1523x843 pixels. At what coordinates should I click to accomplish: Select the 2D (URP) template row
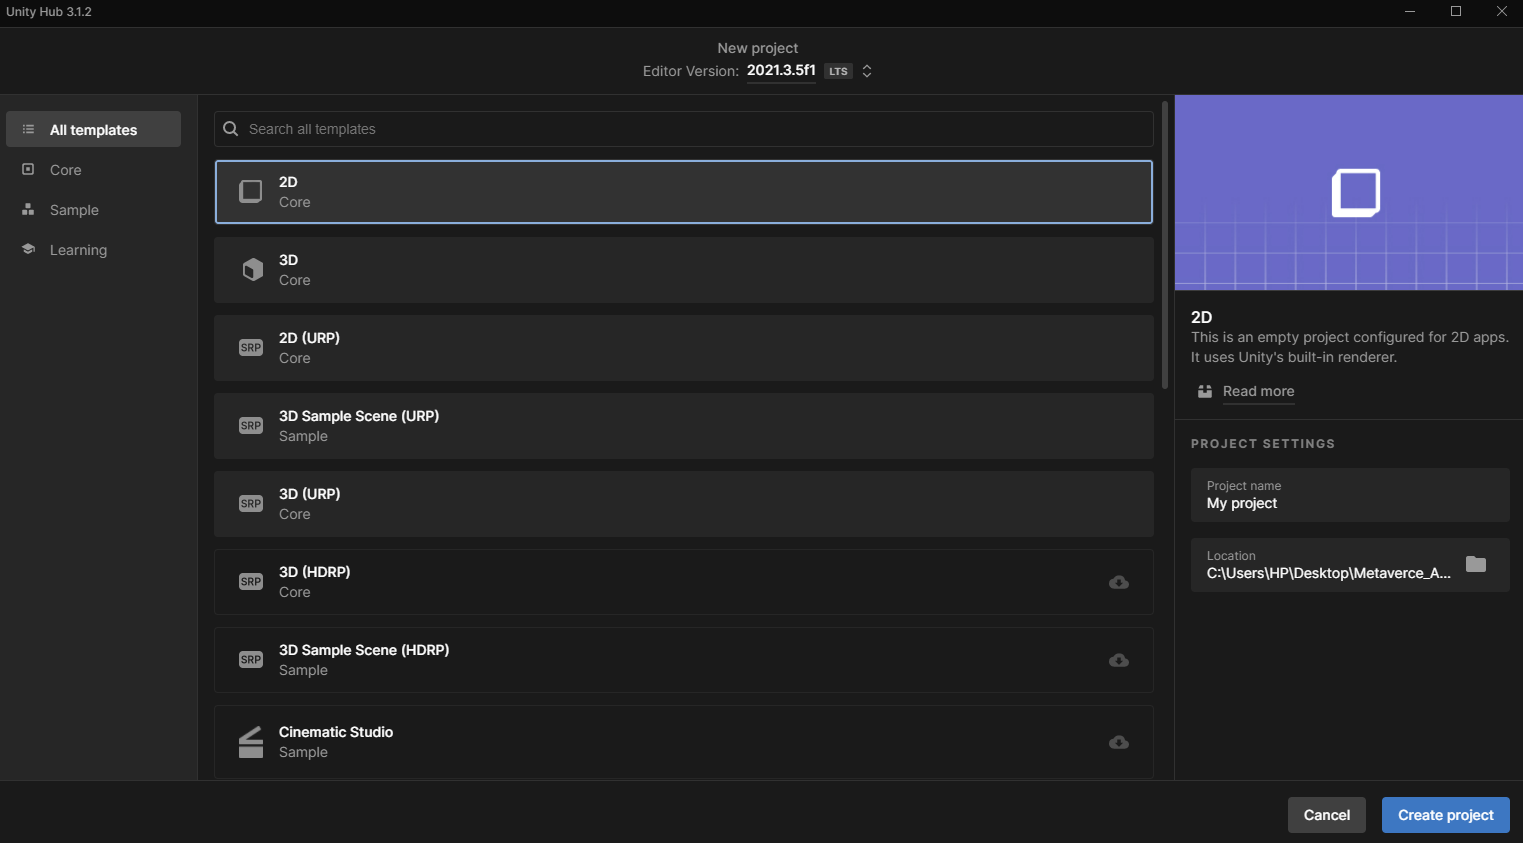click(684, 347)
